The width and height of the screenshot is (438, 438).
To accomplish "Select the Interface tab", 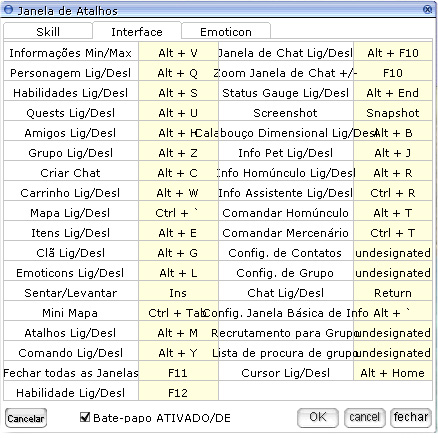I will pyautogui.click(x=137, y=32).
